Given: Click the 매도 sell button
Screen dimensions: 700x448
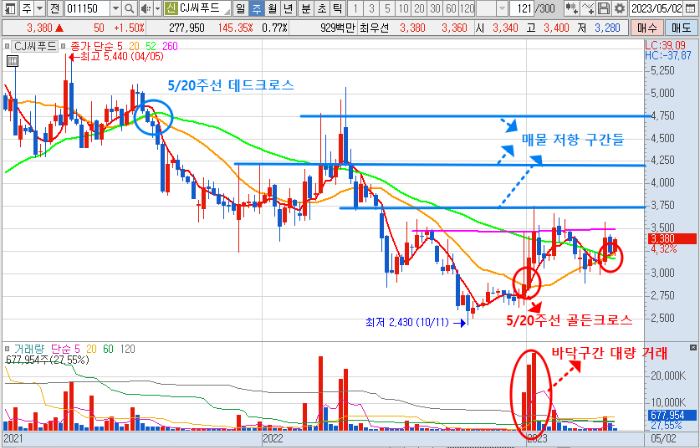Looking at the screenshot, I should tap(681, 28).
